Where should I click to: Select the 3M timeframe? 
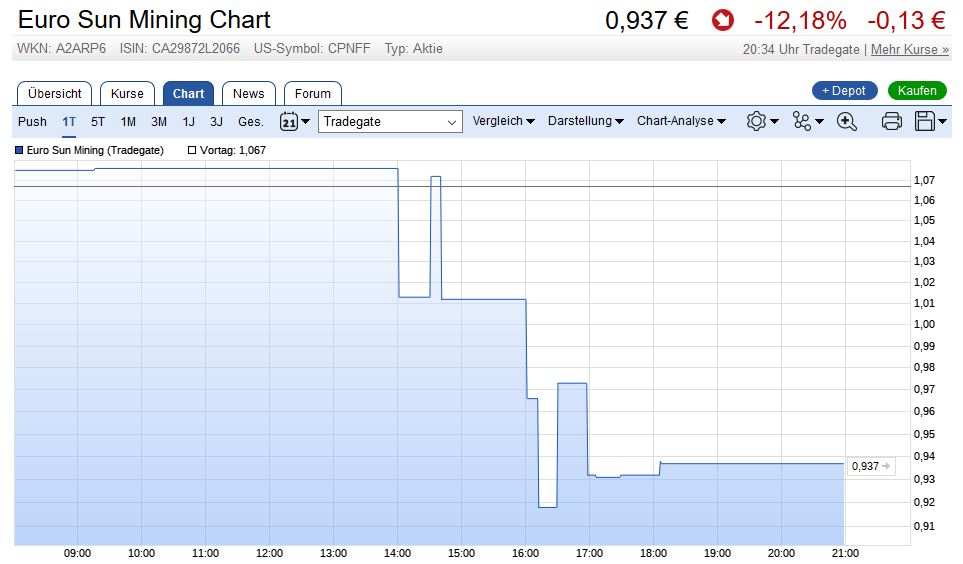tap(158, 122)
